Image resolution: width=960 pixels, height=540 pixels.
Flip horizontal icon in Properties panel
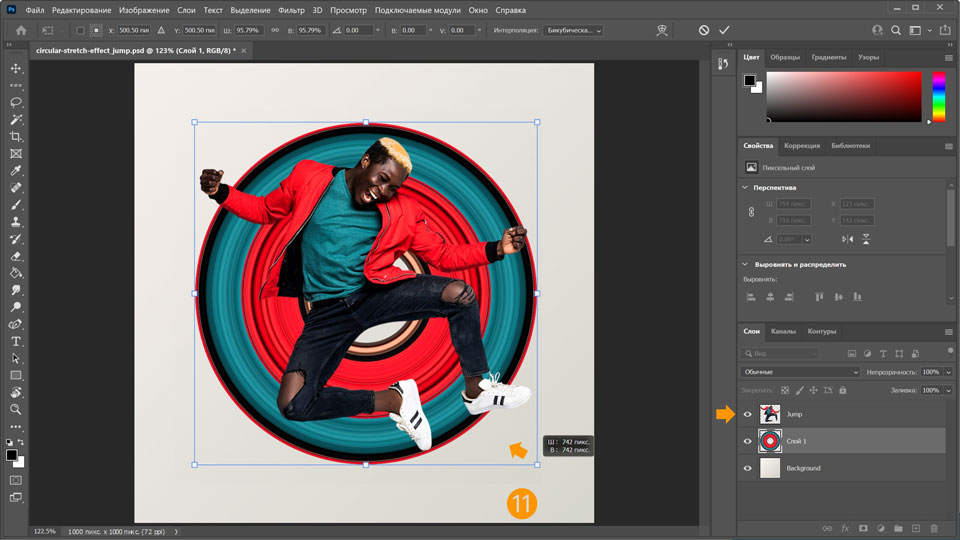(847, 239)
